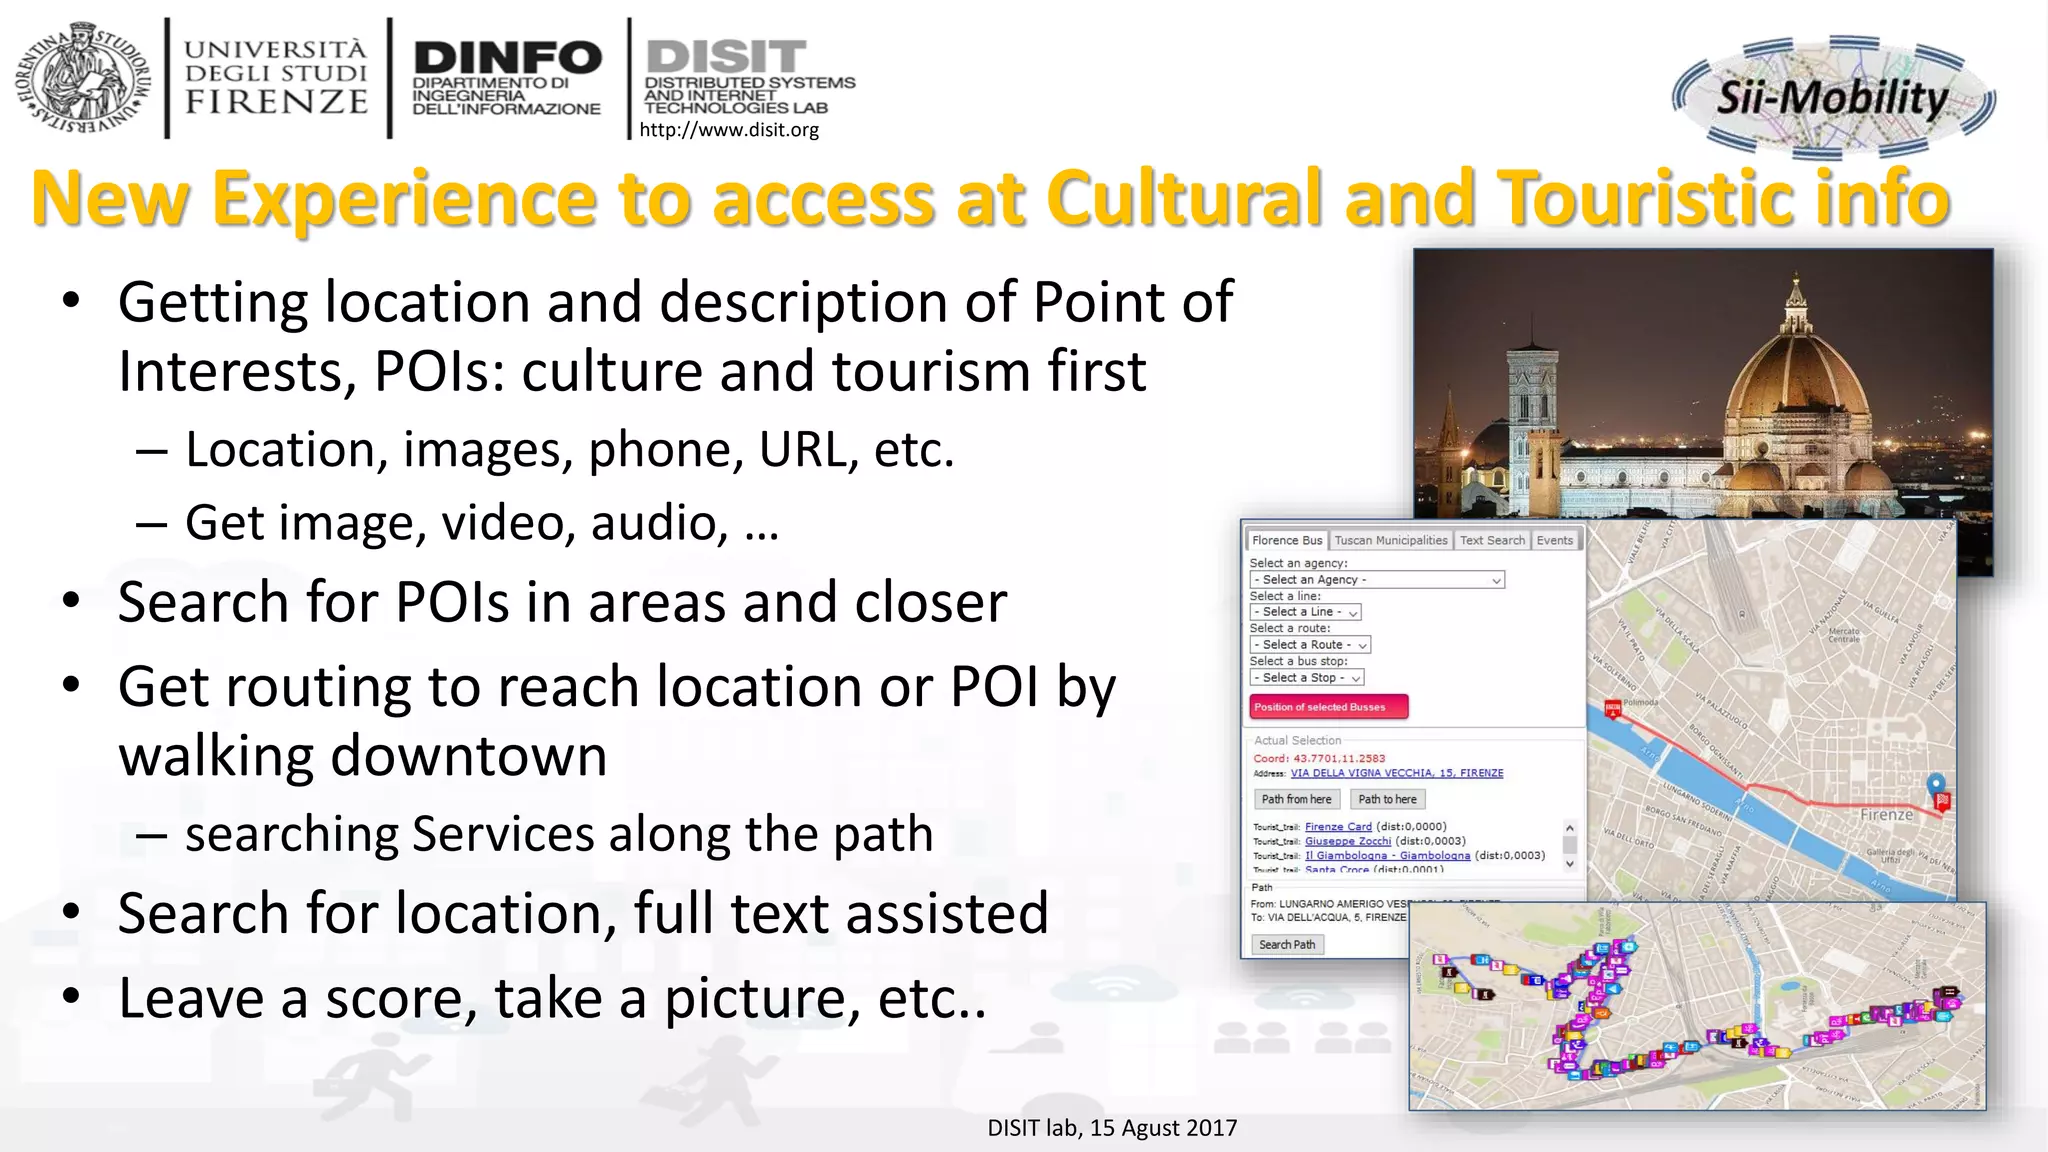Click the Mercato Centrale map label
The height and width of the screenshot is (1152, 2048).
[x=1844, y=635]
